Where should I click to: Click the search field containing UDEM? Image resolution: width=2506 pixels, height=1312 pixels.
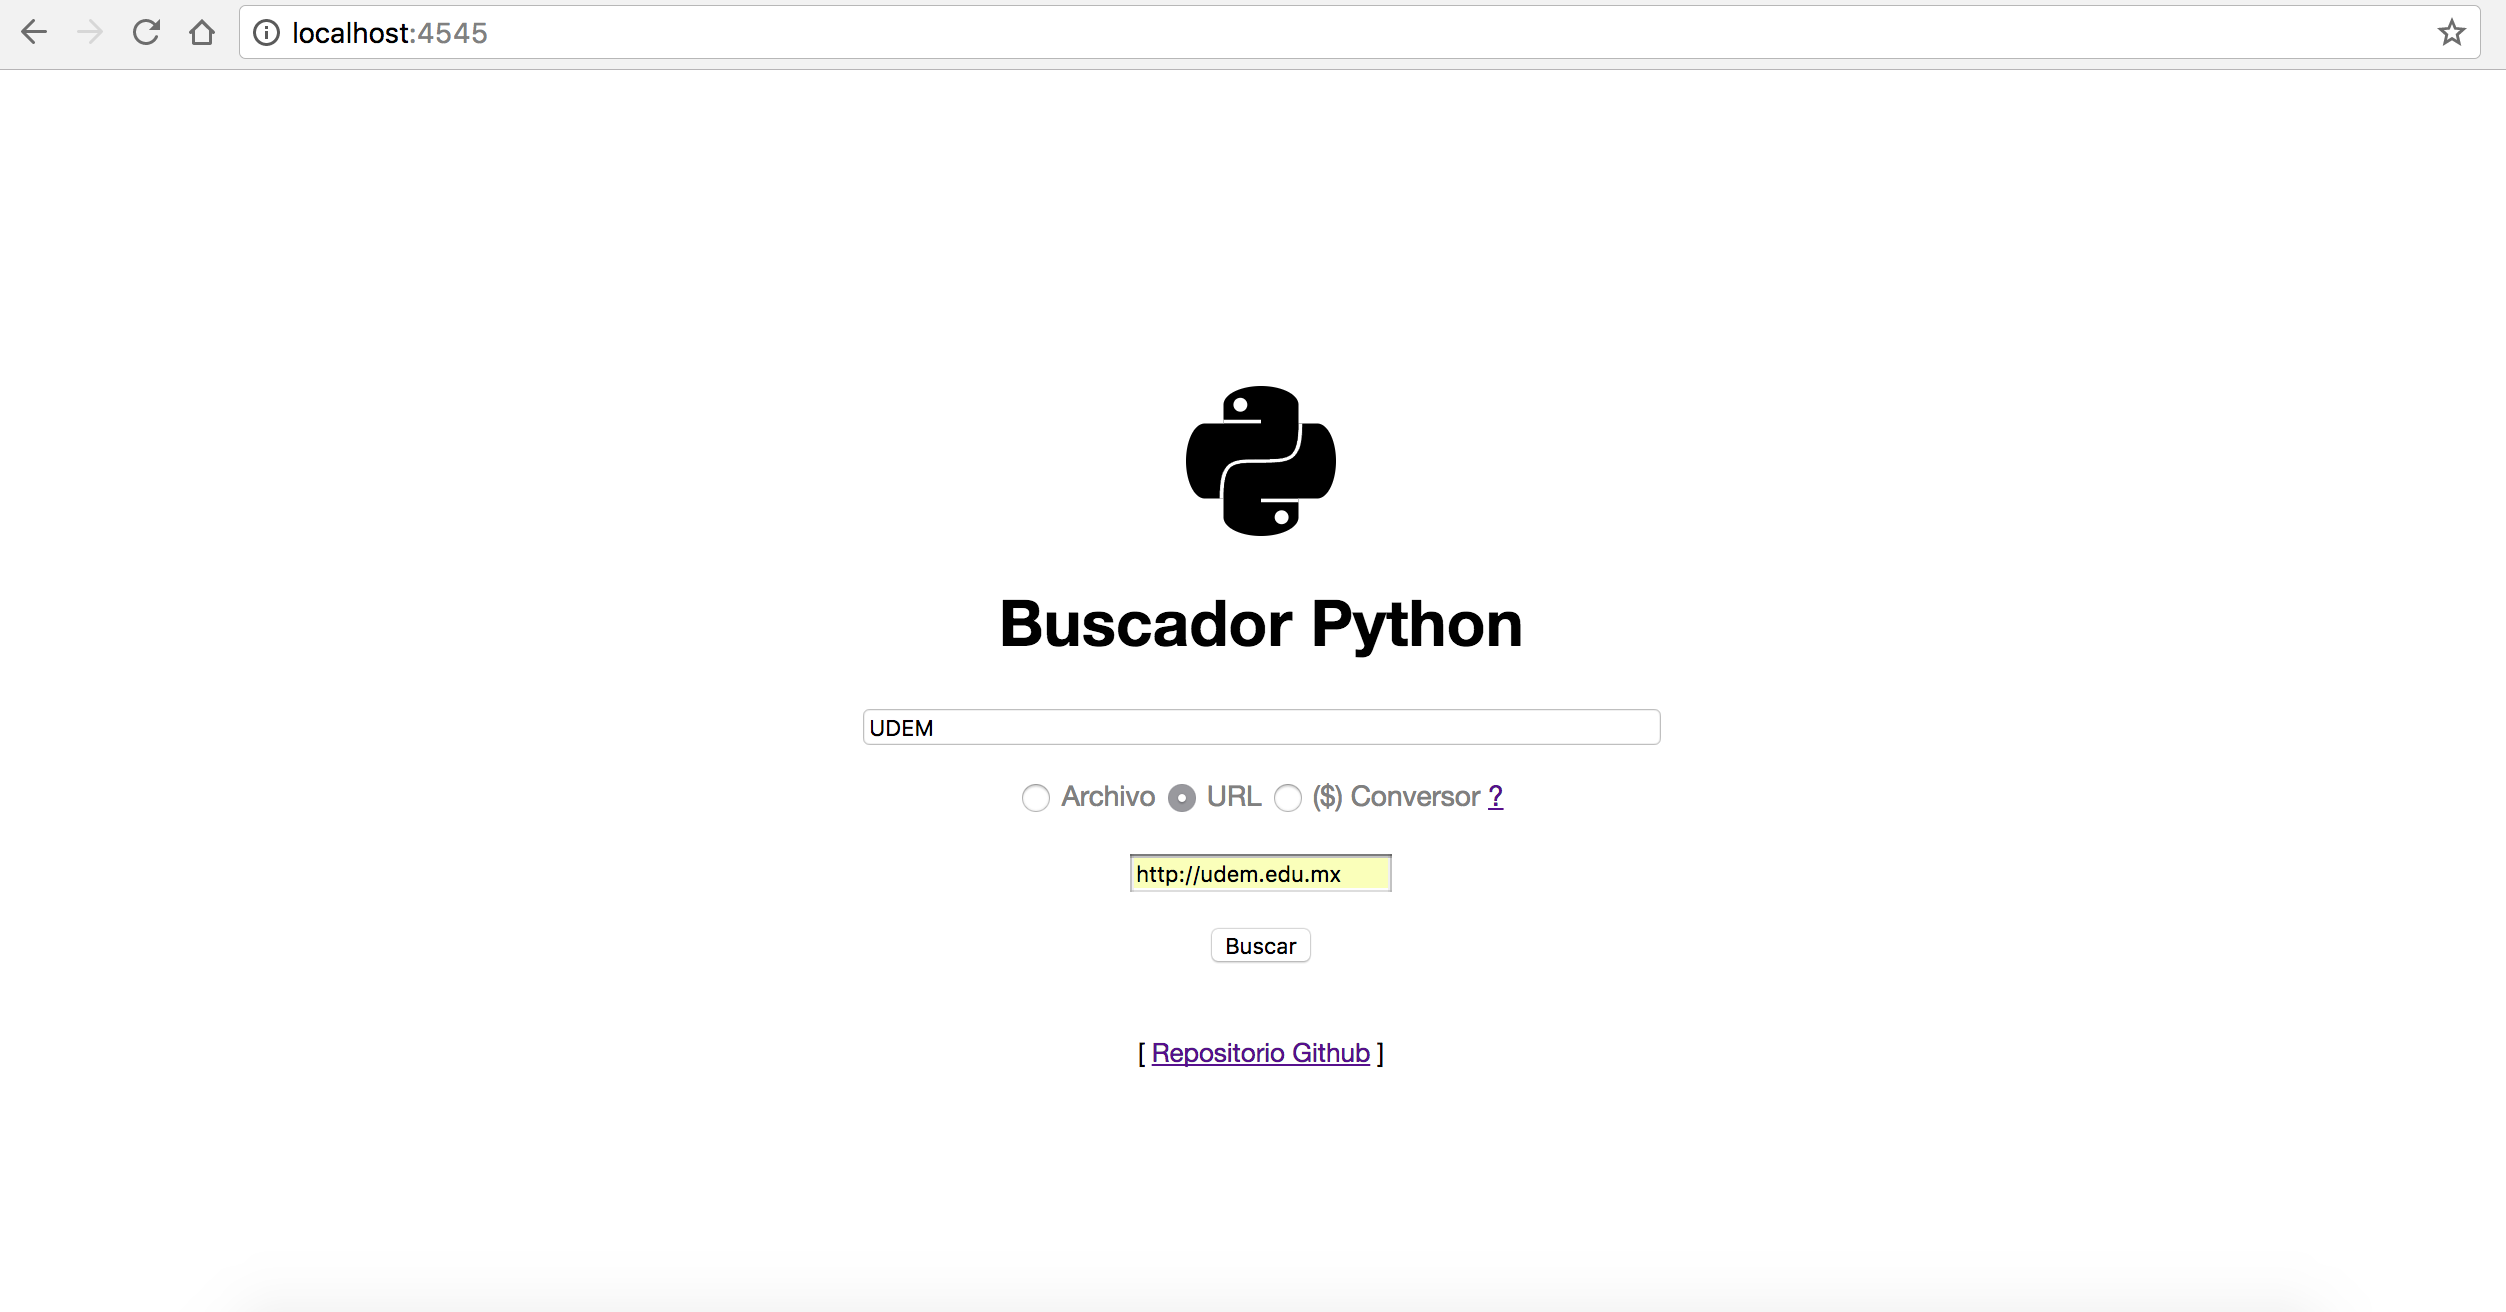[1260, 727]
